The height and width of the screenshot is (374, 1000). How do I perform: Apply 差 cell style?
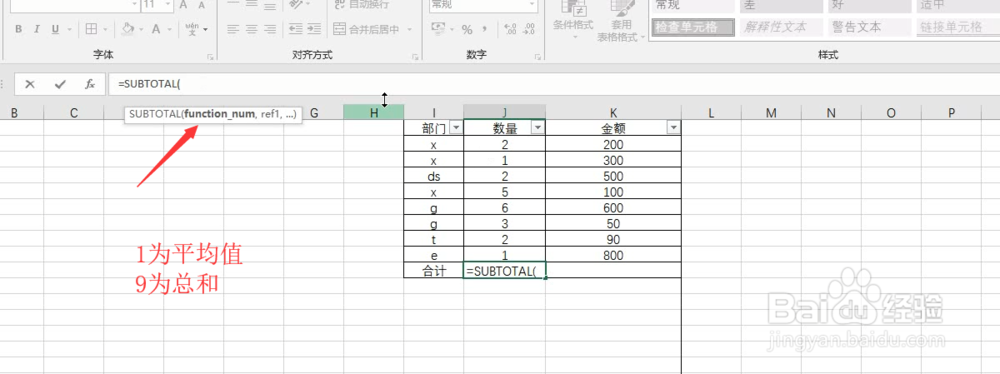click(780, 6)
